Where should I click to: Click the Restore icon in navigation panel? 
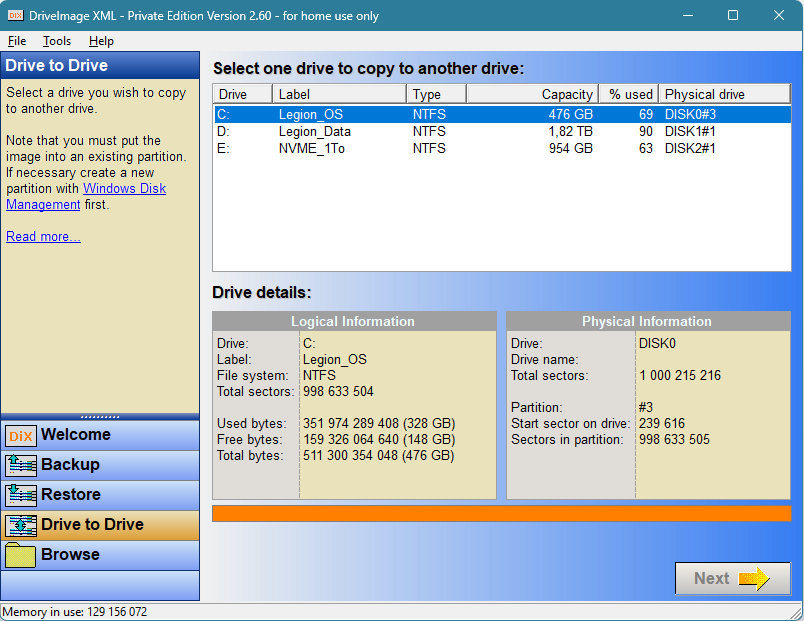point(21,495)
